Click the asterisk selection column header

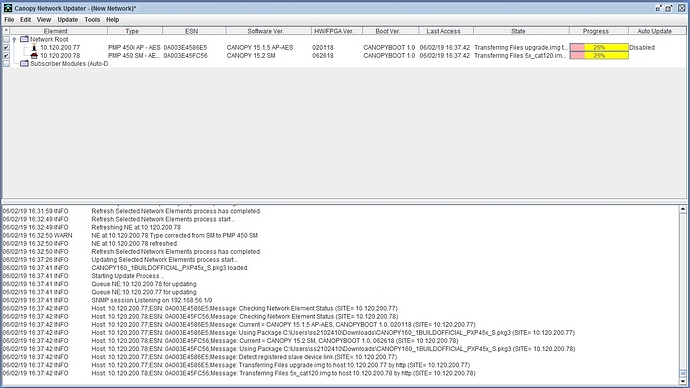pos(6,31)
